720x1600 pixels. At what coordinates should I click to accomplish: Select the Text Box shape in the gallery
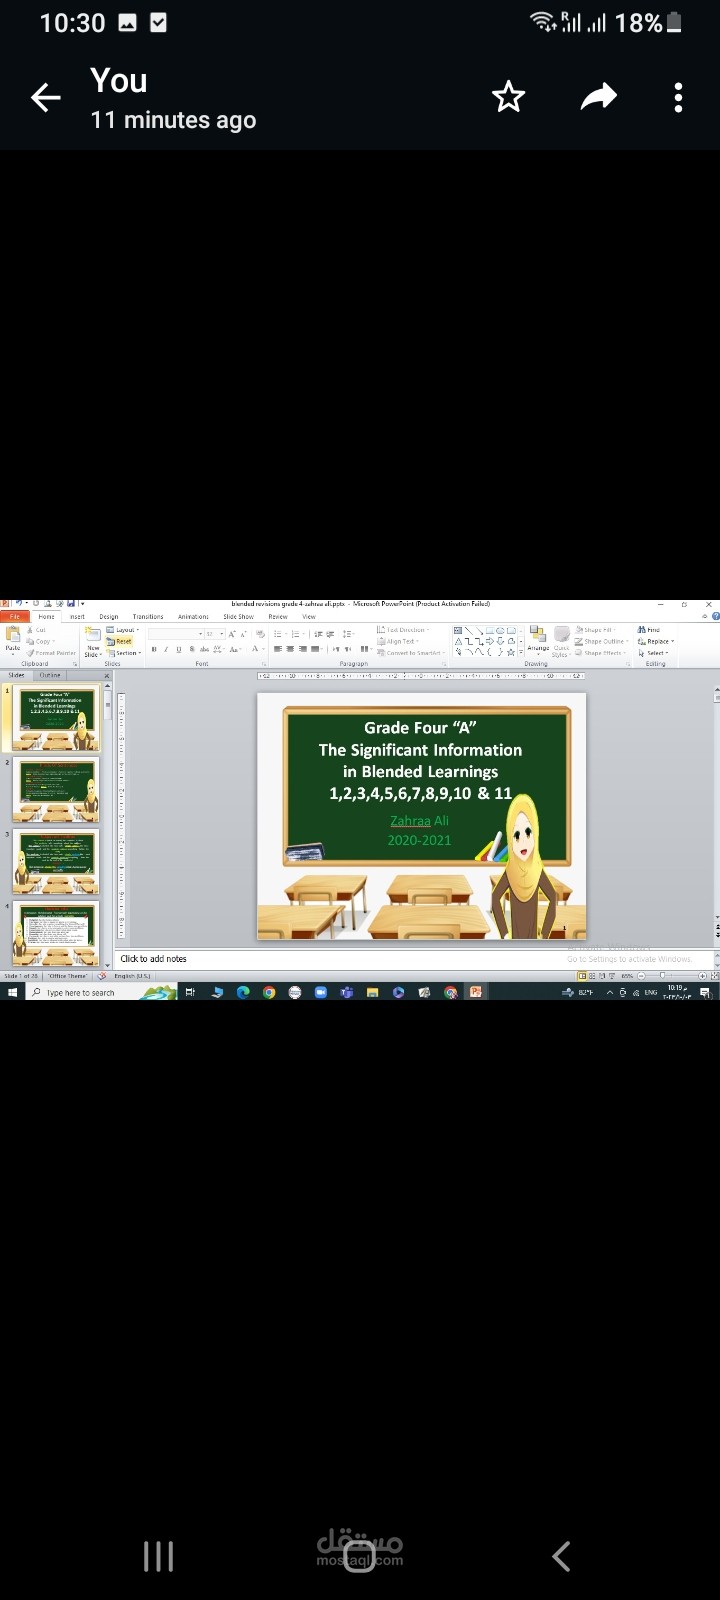point(458,631)
